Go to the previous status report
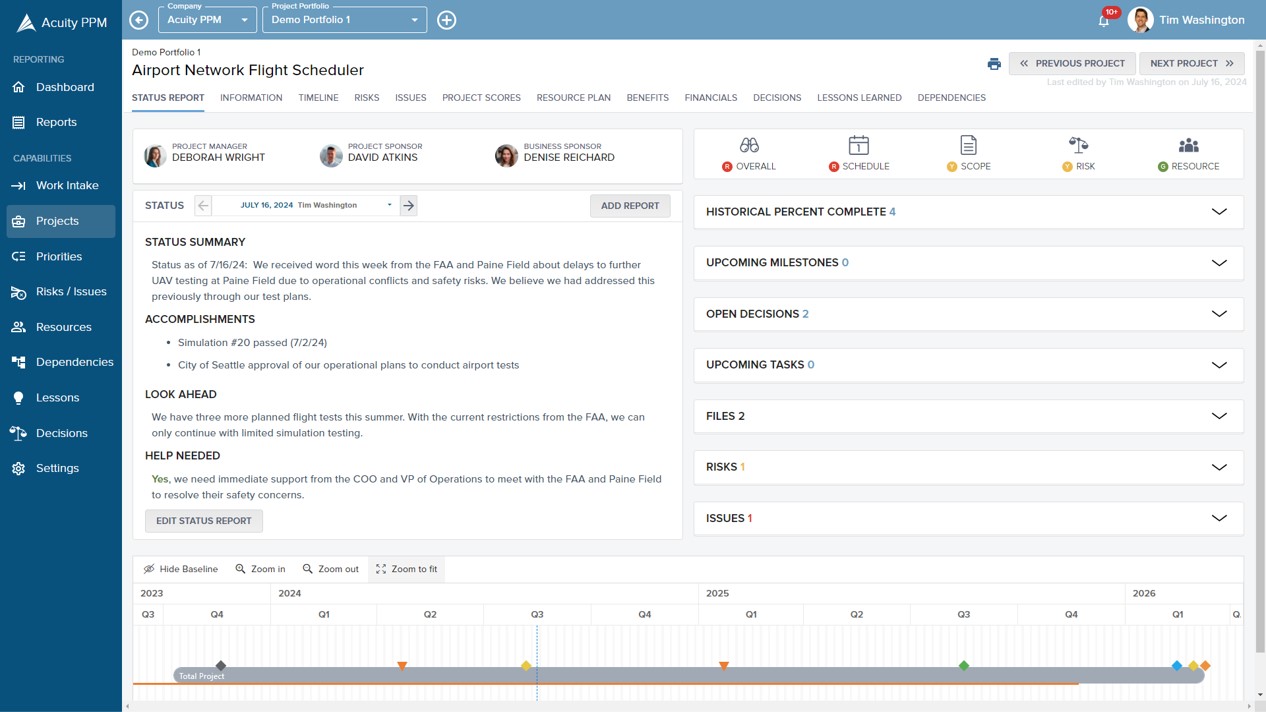Viewport: 1266px width, 712px height. coord(203,205)
